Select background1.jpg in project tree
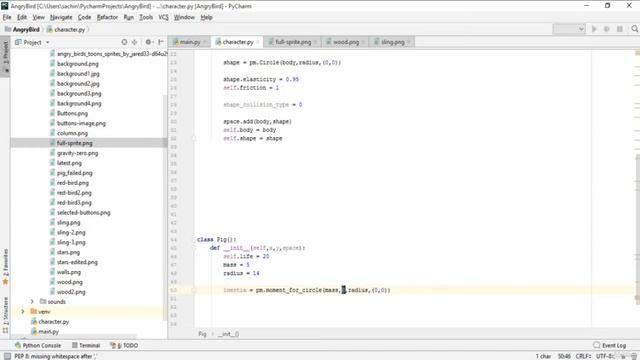The height and width of the screenshot is (360, 640). coord(78,73)
